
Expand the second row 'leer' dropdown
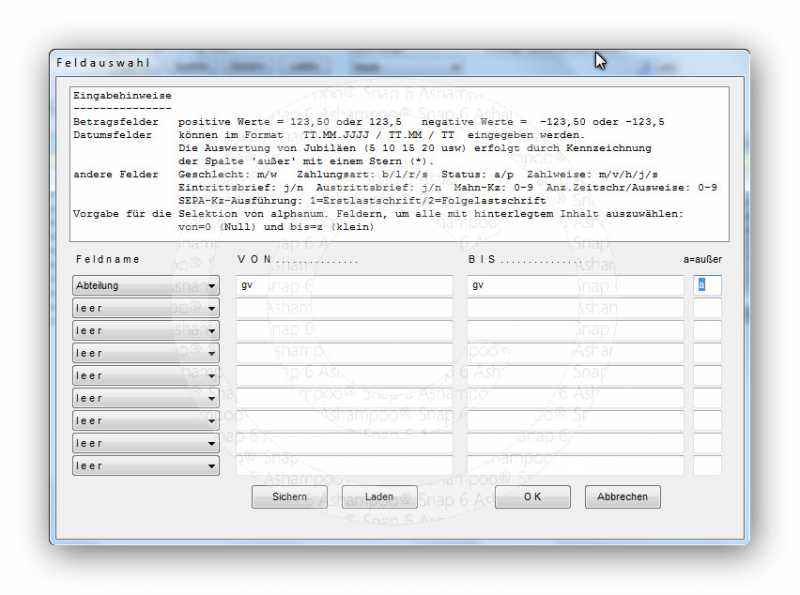point(146,308)
